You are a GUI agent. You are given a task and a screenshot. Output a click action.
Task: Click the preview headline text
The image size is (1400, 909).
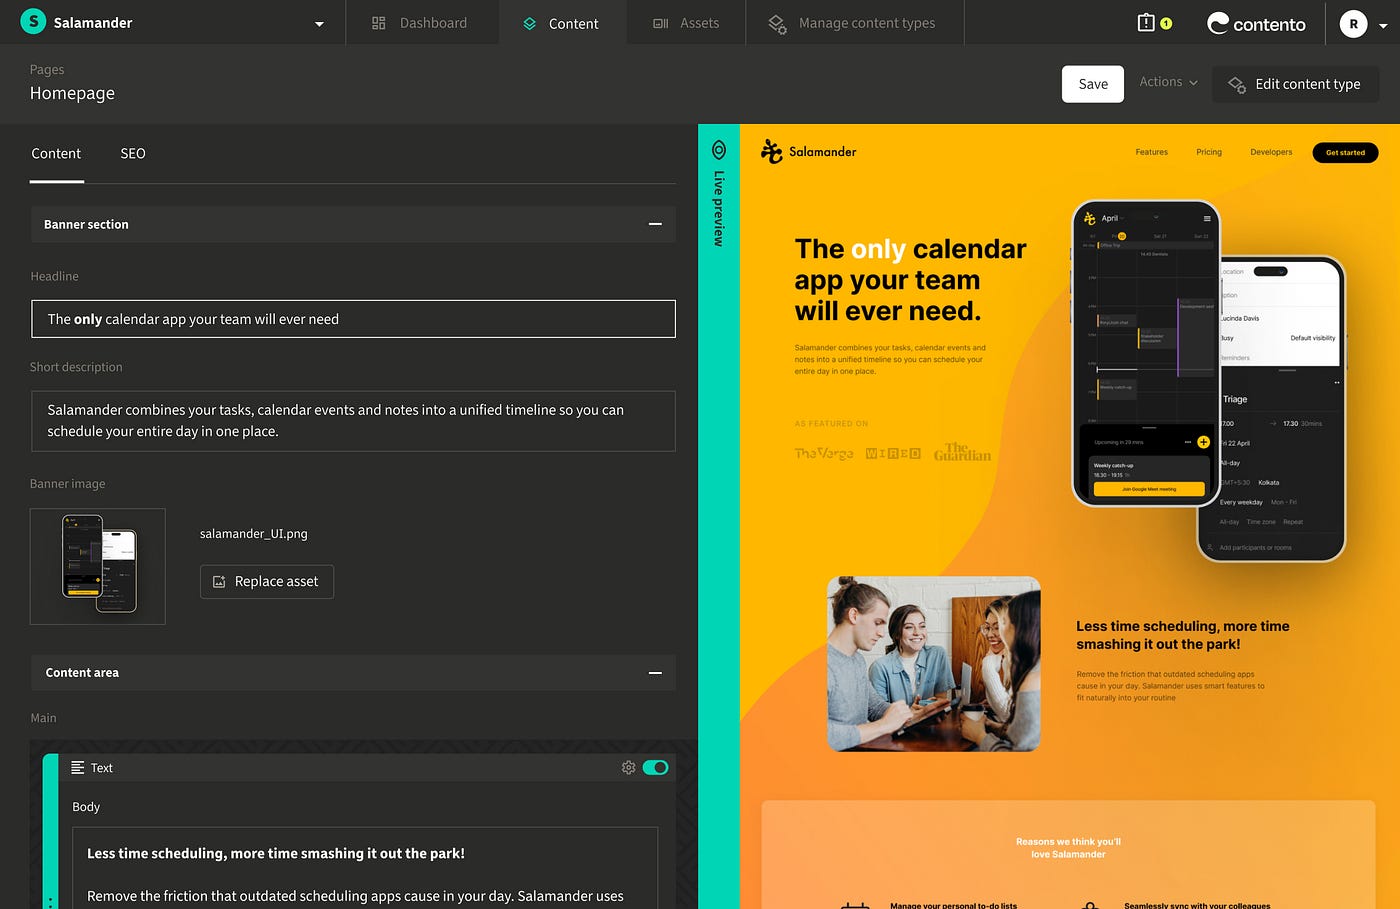[x=910, y=280]
